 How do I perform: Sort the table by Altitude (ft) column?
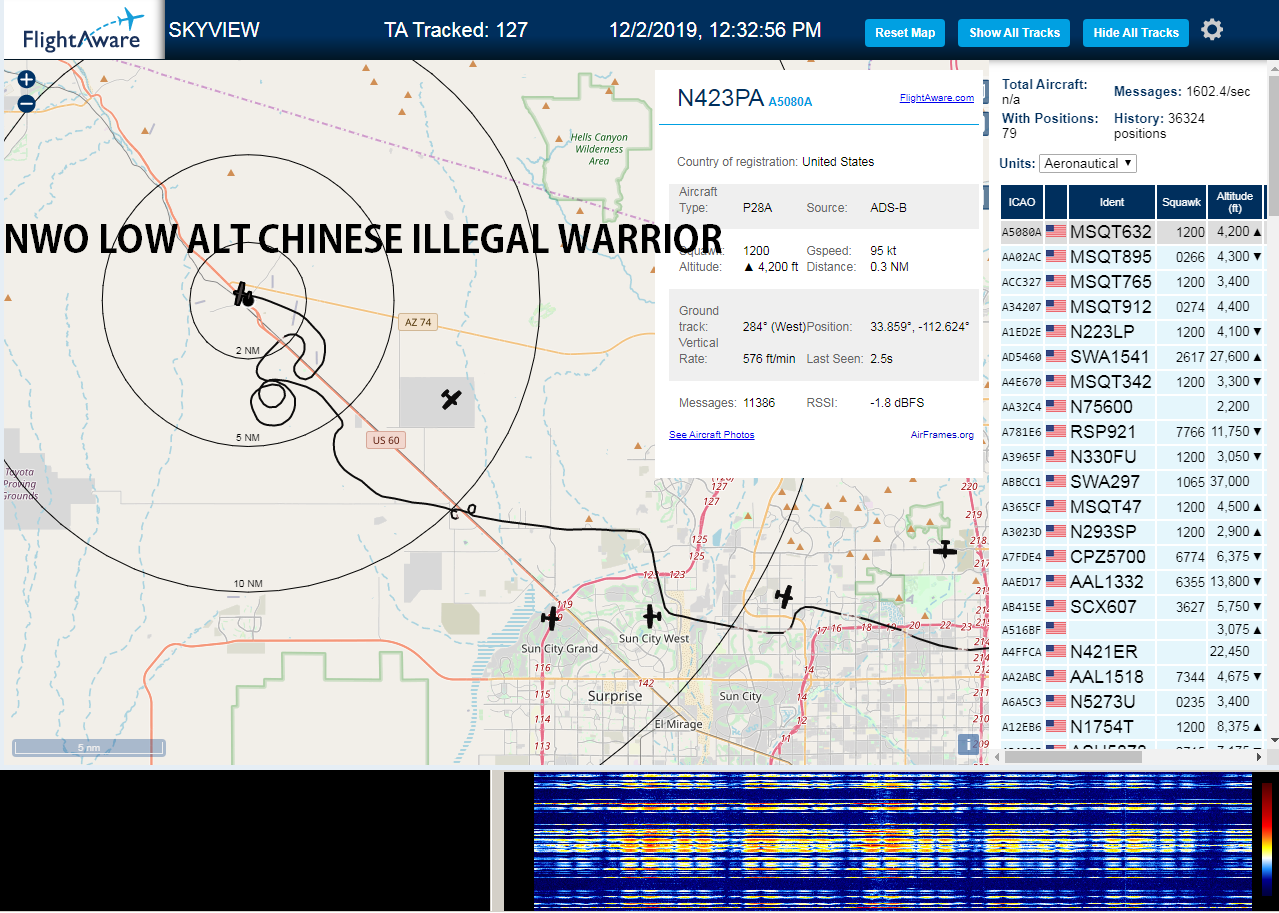tap(1235, 202)
